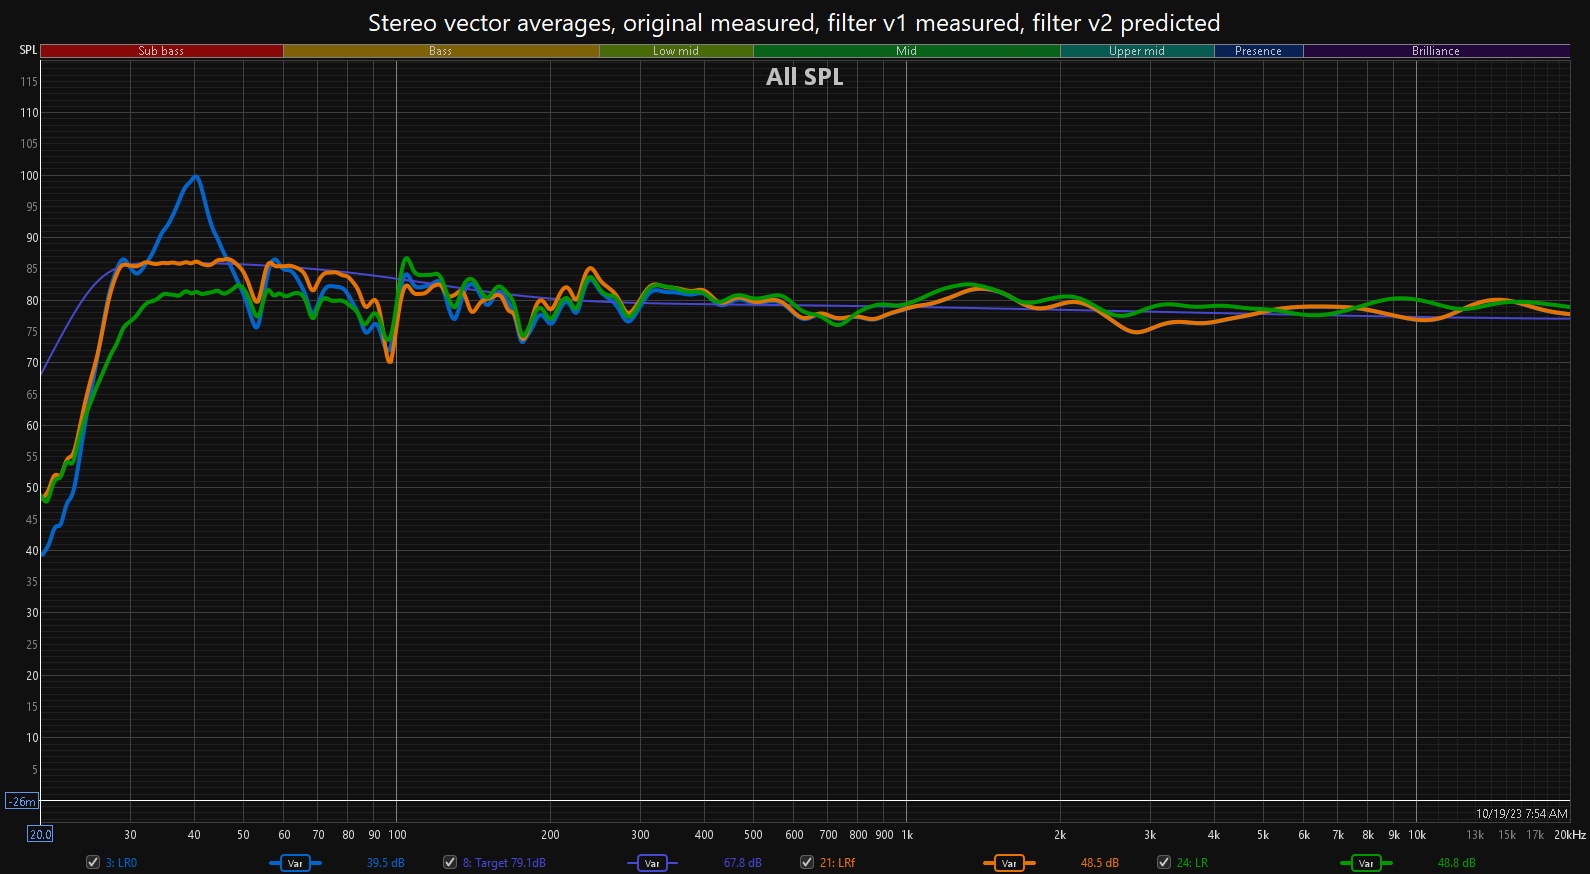This screenshot has width=1590, height=874.
Task: Click the Sub bass frequency band label
Action: pos(161,51)
